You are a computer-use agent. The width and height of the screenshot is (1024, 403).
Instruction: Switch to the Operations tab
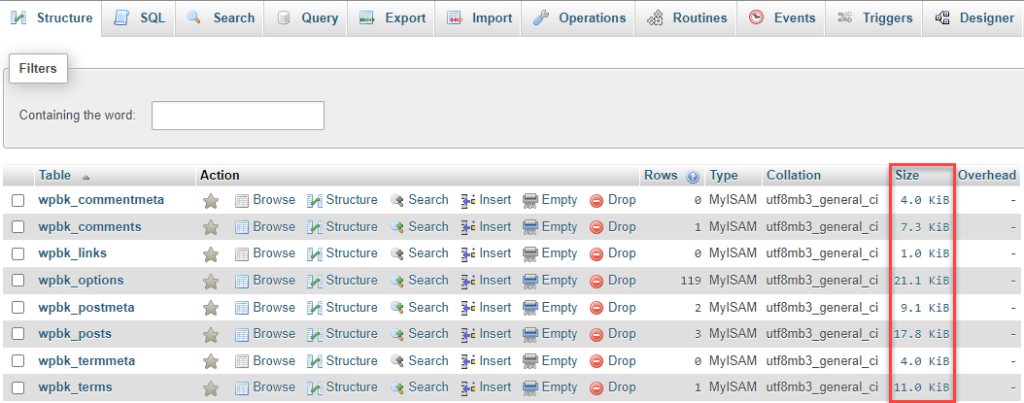point(579,18)
